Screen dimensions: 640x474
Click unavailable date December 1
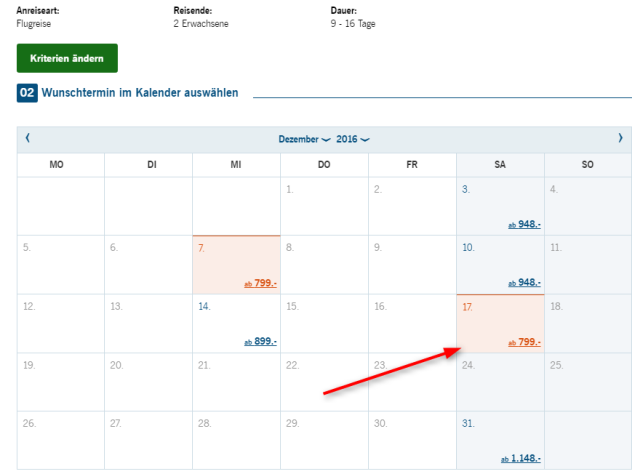[x=324, y=205]
